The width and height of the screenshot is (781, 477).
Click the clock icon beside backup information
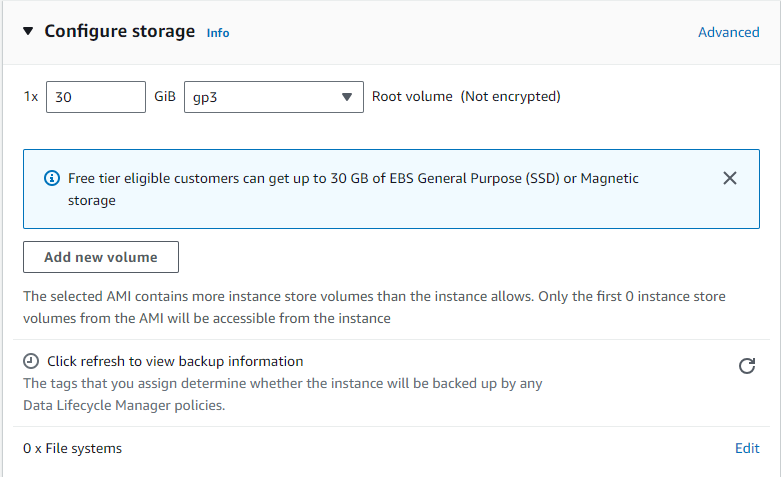tap(32, 361)
